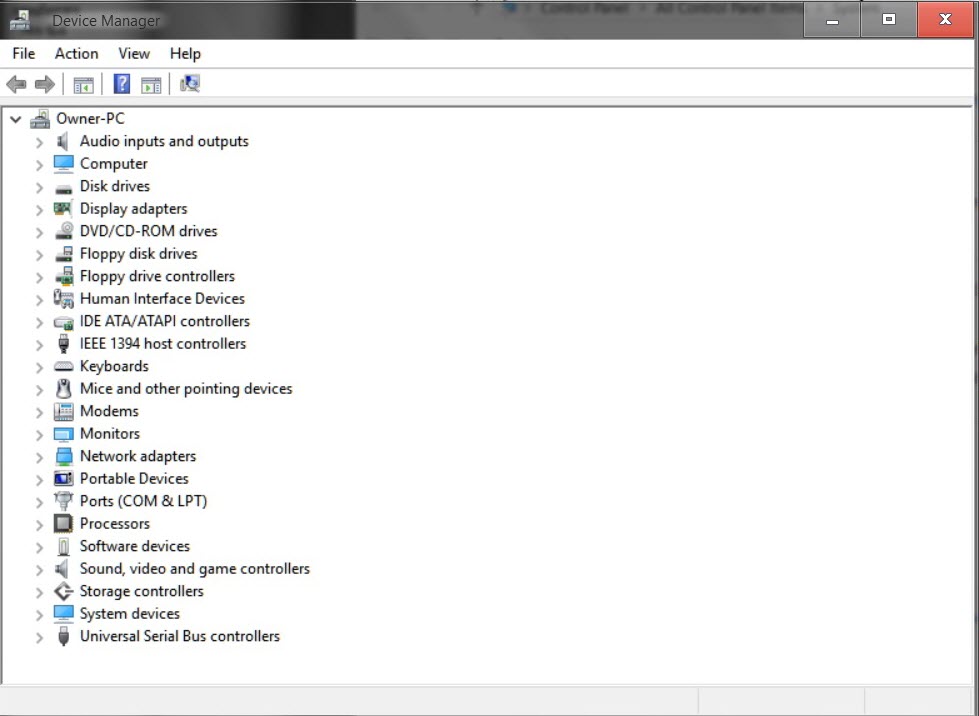This screenshot has height=716, width=979.
Task: Select the Ports (COM & LPT) entry
Action: point(144,501)
